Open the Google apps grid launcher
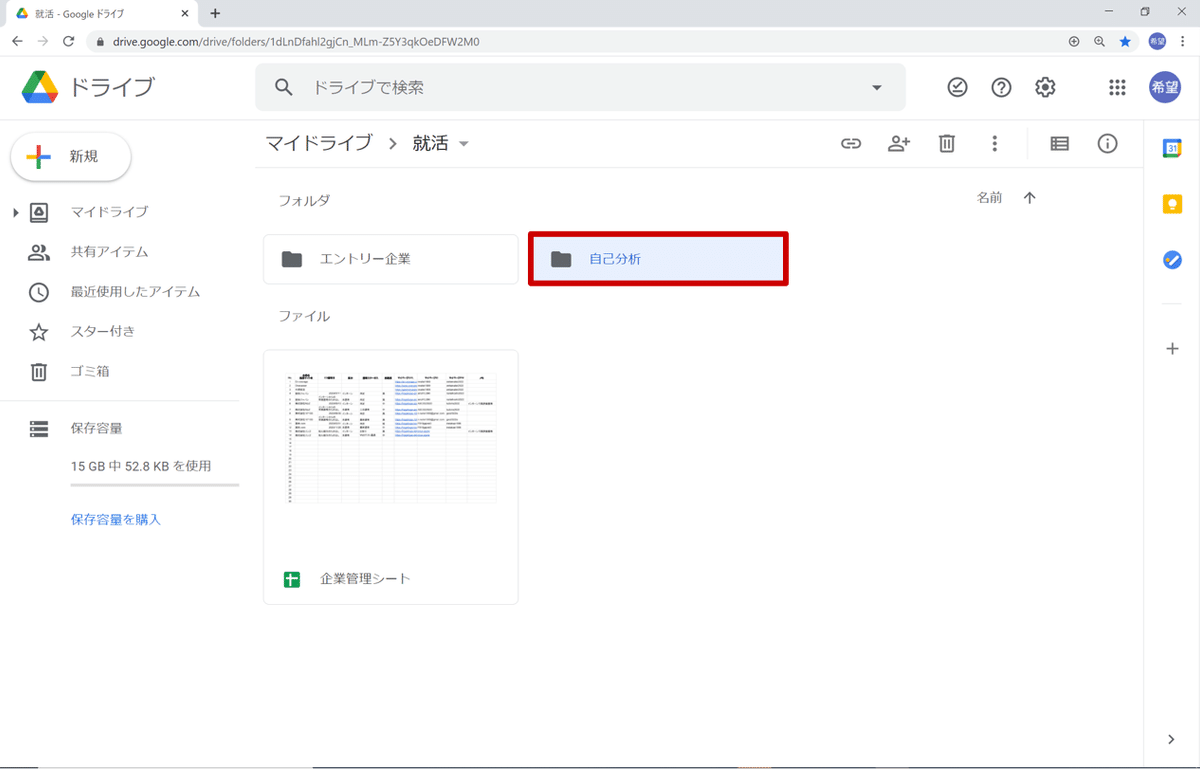 (x=1117, y=87)
